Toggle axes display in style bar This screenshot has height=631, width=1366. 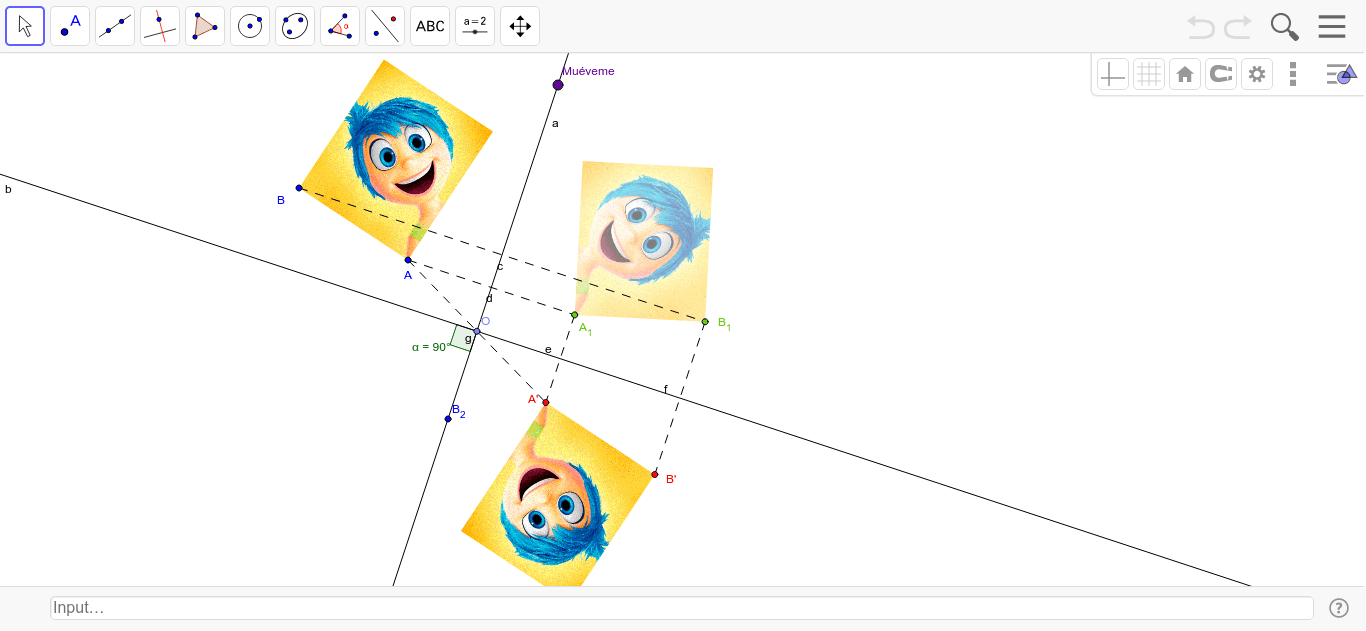pyautogui.click(x=1113, y=74)
